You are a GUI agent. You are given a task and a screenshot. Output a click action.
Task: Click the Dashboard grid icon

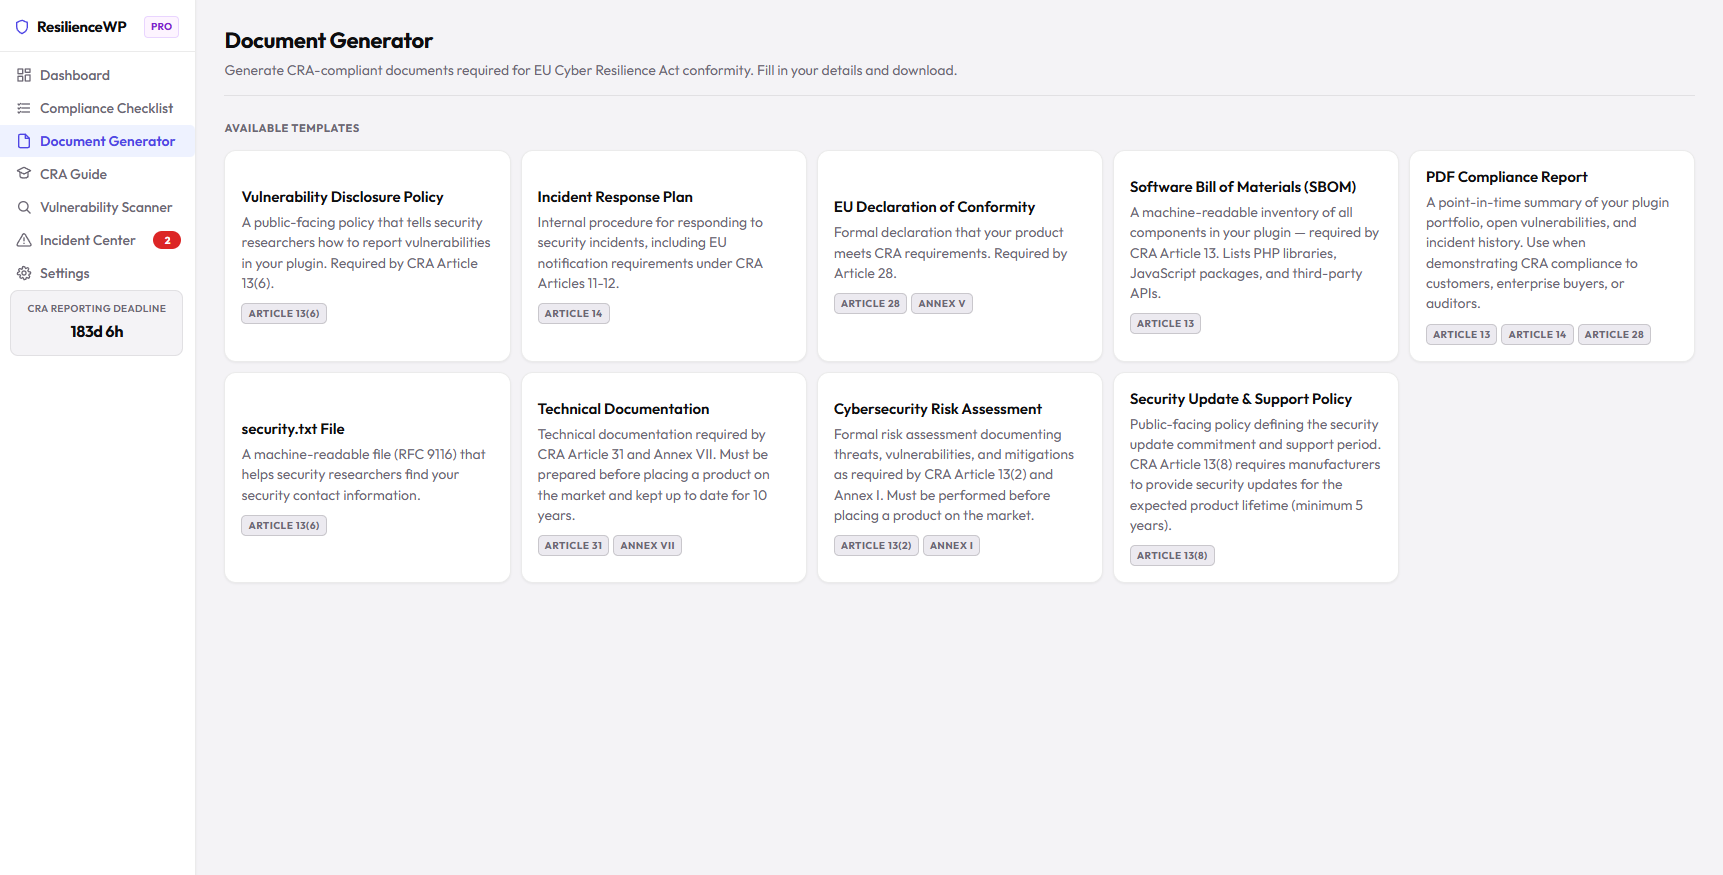click(24, 75)
